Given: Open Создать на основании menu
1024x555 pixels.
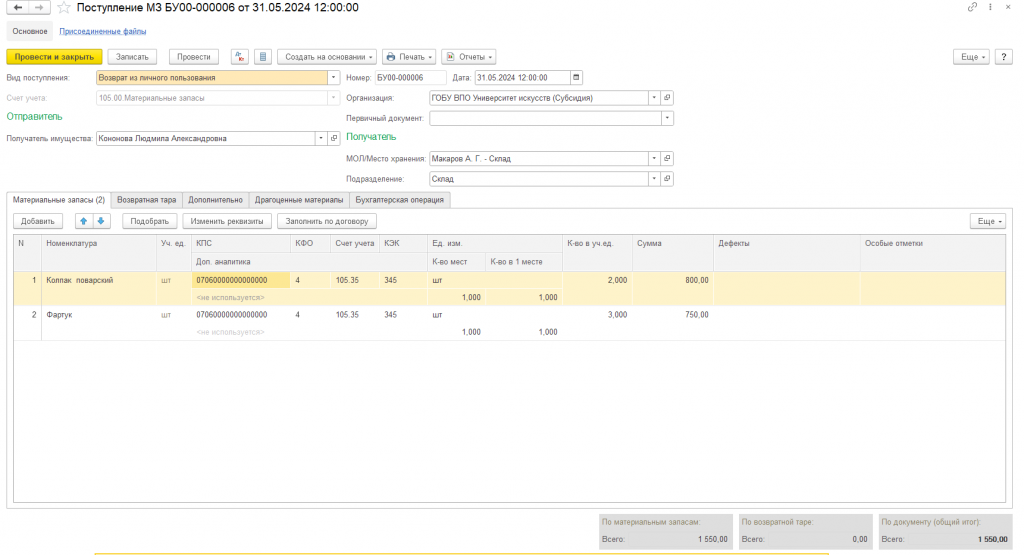Looking at the screenshot, I should pyautogui.click(x=327, y=57).
